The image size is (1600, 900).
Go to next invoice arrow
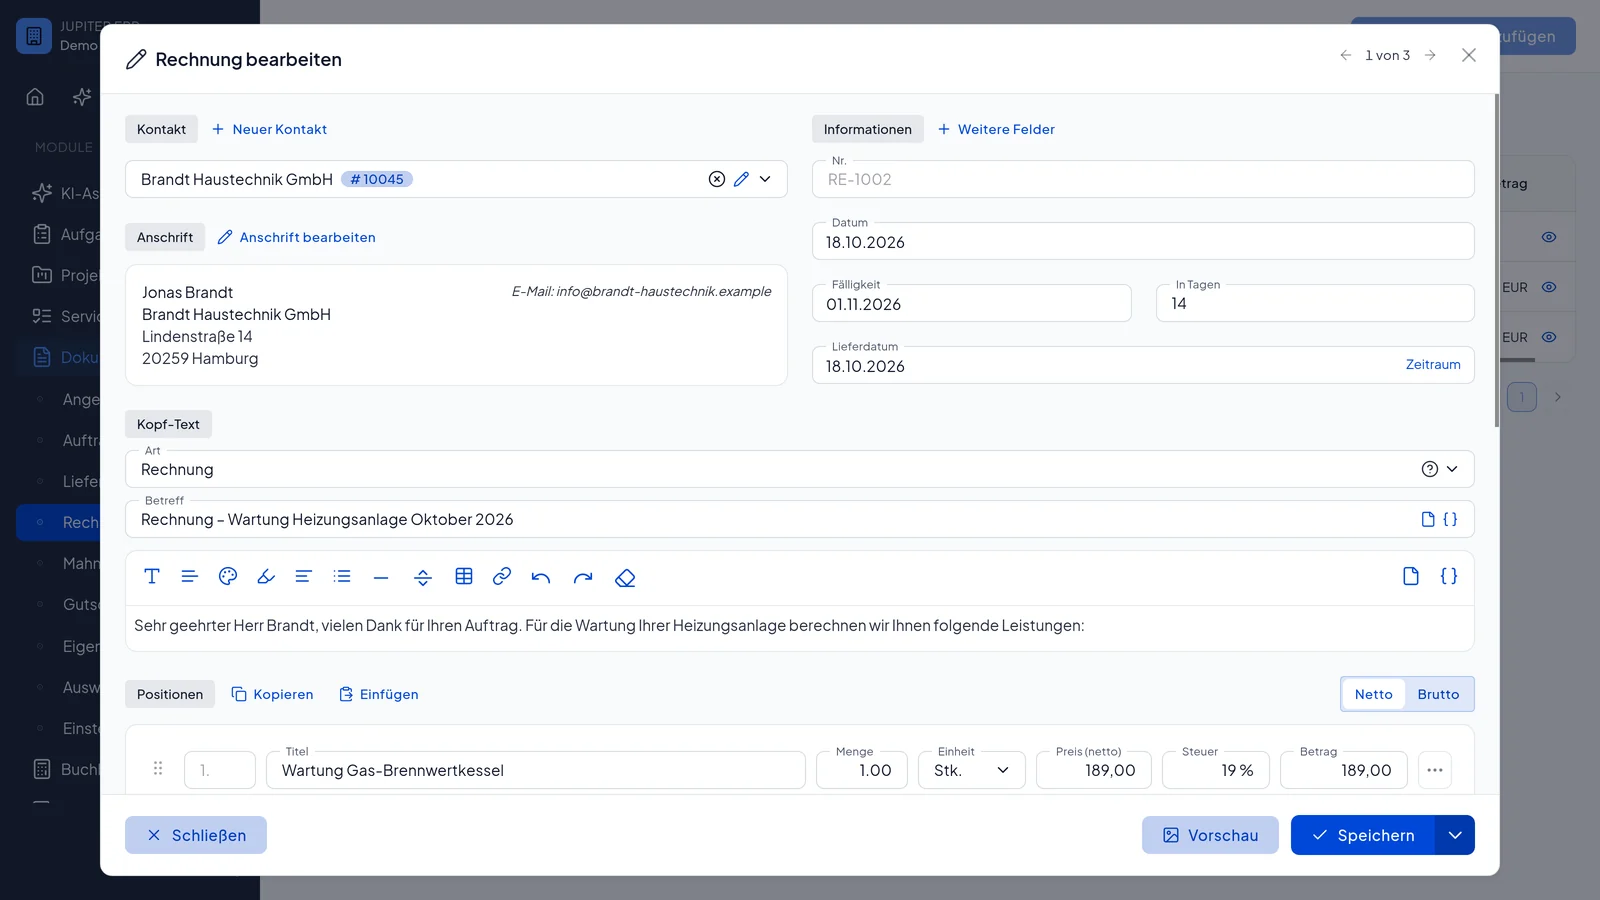point(1431,55)
